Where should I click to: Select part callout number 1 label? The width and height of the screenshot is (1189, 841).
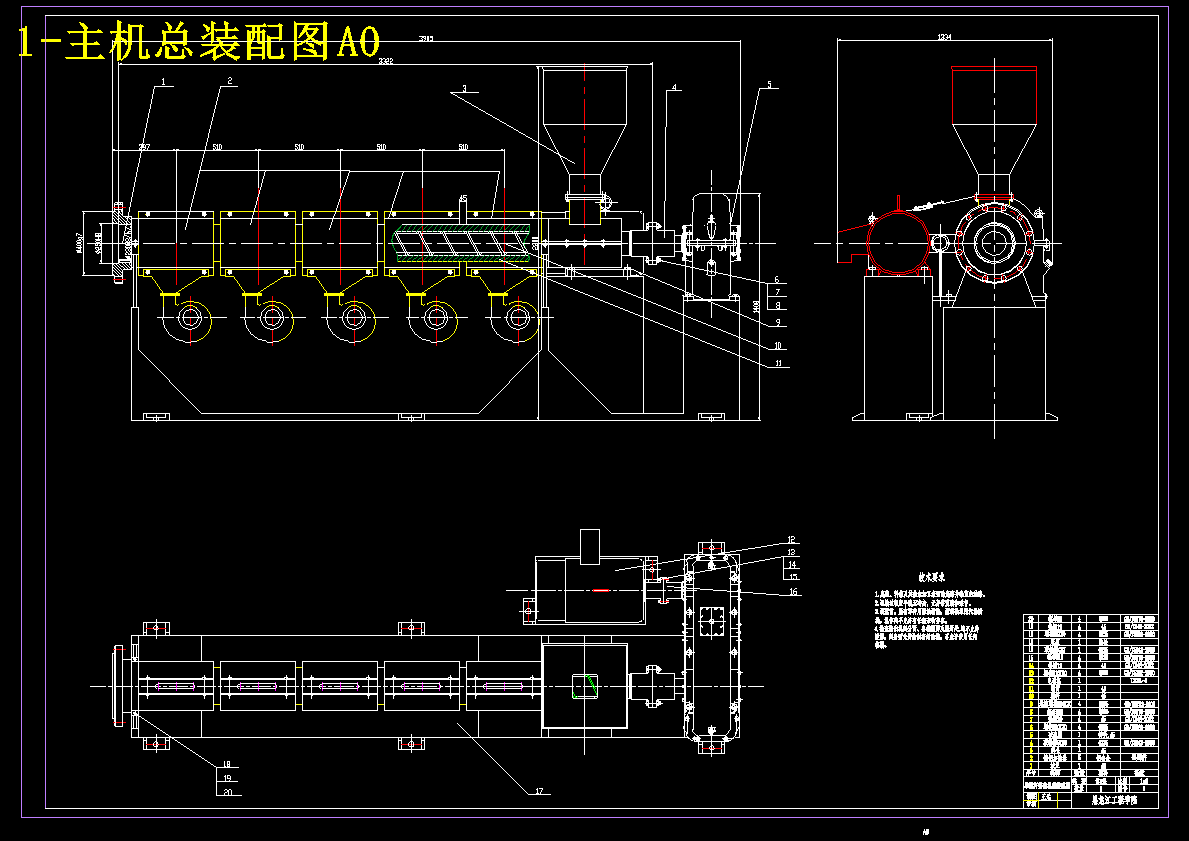click(x=163, y=81)
